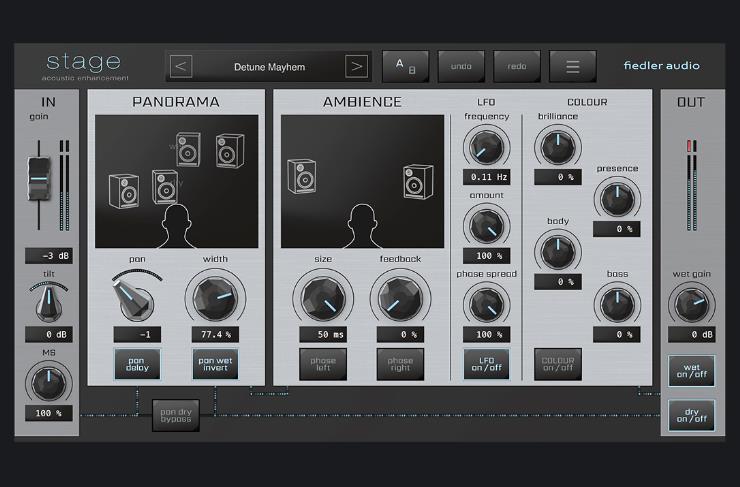Screen dimensions: 740x487
Task: Click the LFO amount knob
Action: tap(487, 227)
